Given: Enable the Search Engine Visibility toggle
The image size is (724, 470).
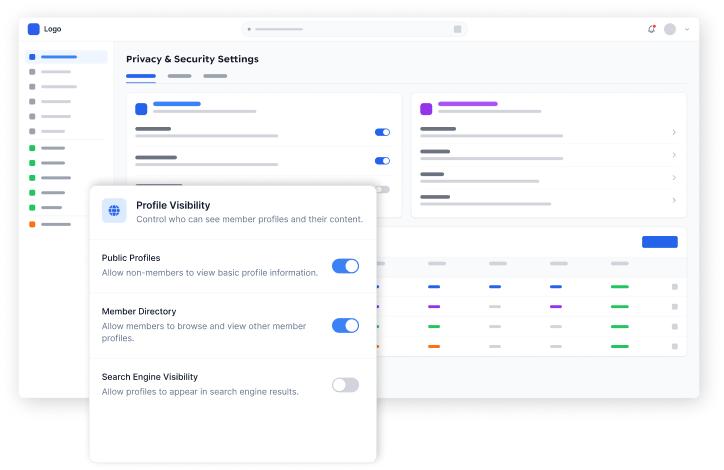Looking at the screenshot, I should pos(345,385).
